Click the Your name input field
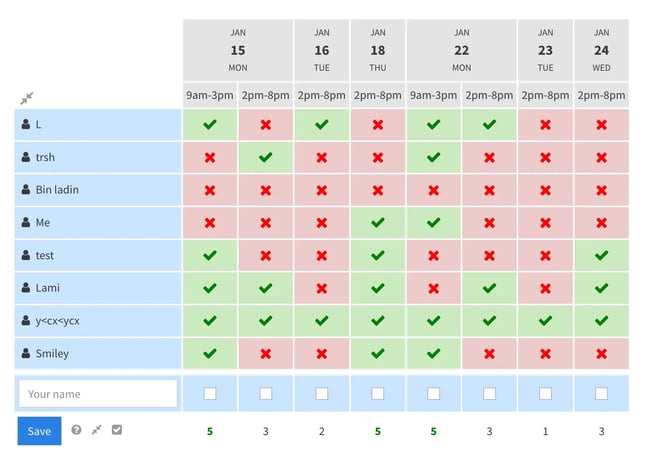Screen dimensions: 650x455 (98, 394)
